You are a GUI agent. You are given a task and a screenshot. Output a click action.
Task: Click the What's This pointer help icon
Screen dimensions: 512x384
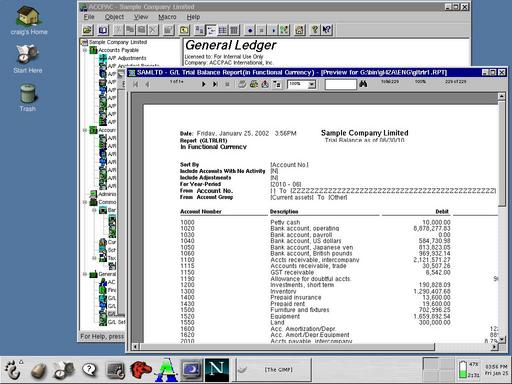point(327,30)
